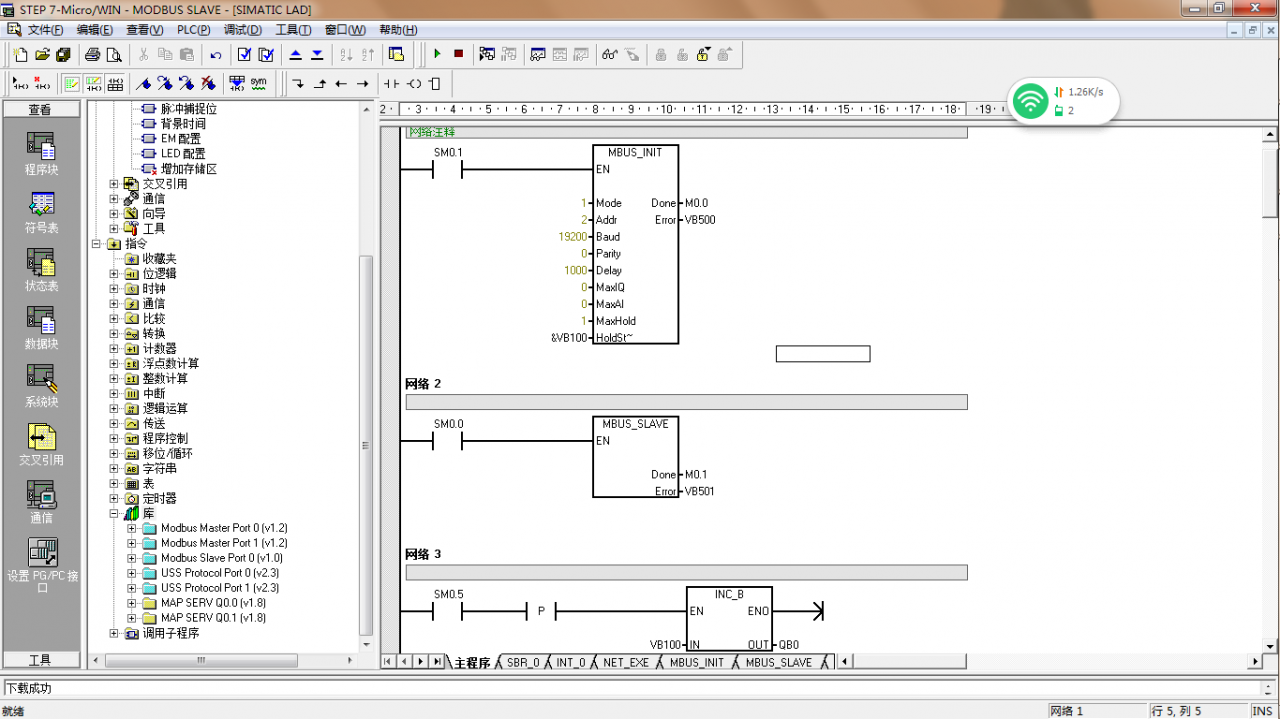Image resolution: width=1280 pixels, height=719 pixels.
Task: Click the program status glasses icon
Action: 609,54
